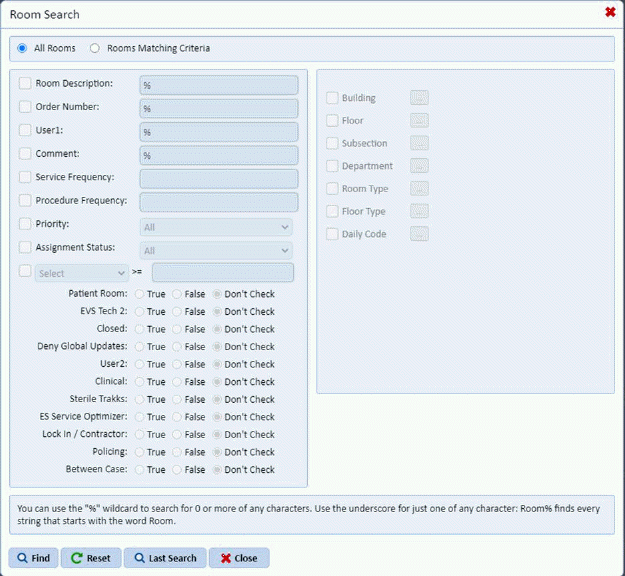Set Patient Room to True
Viewport: 625px width, 576px height.
140,294
